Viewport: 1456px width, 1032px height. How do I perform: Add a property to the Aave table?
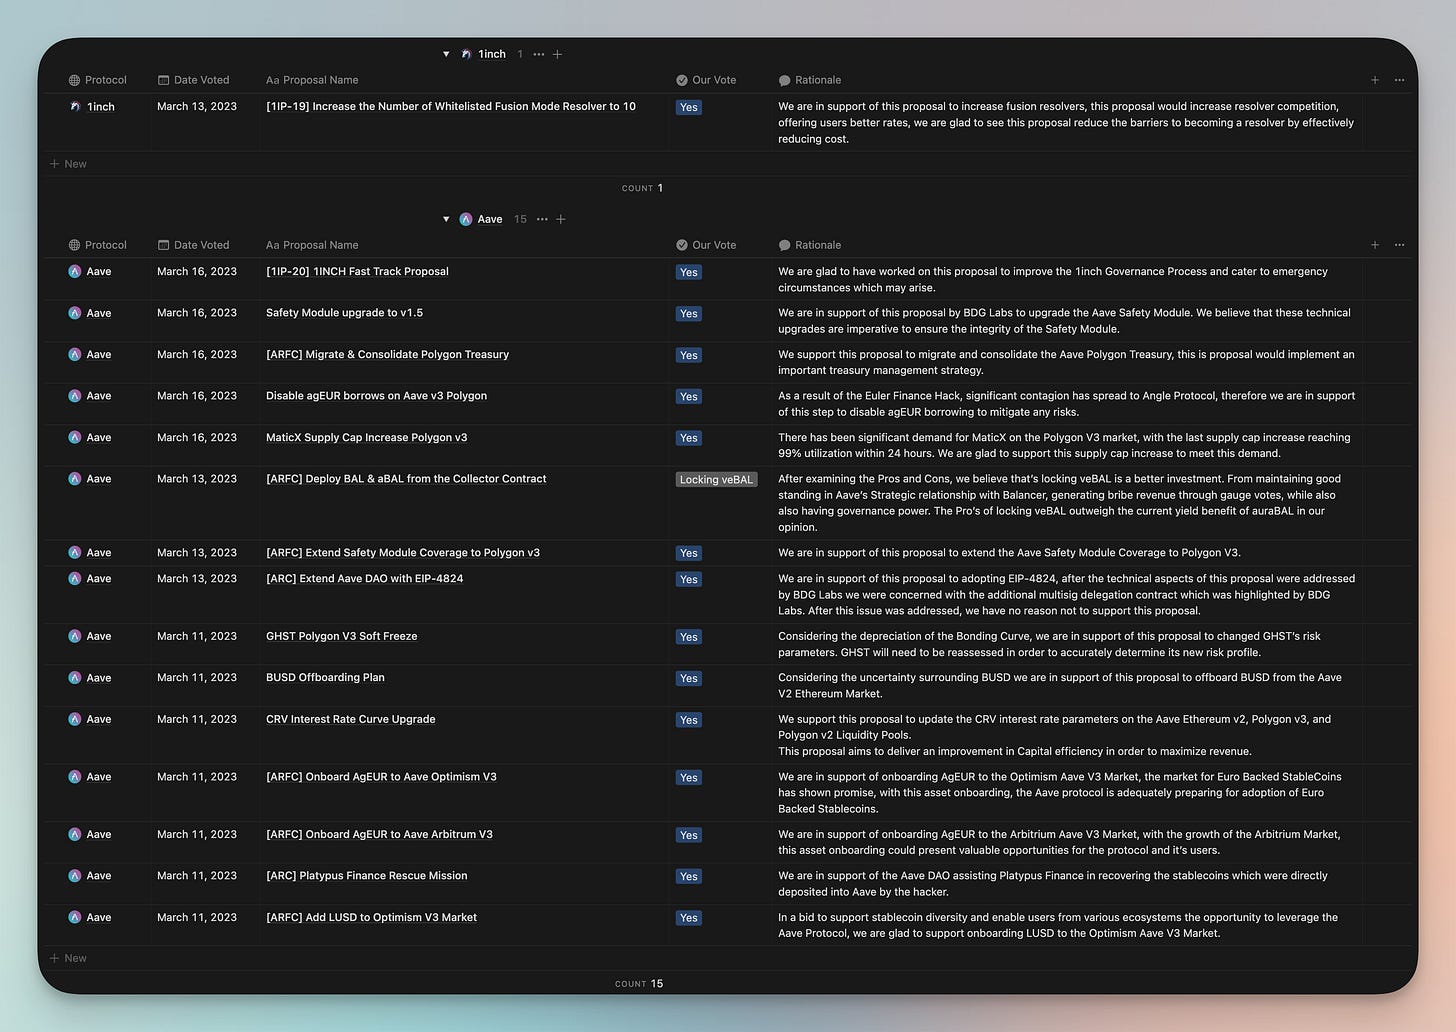coord(1375,245)
